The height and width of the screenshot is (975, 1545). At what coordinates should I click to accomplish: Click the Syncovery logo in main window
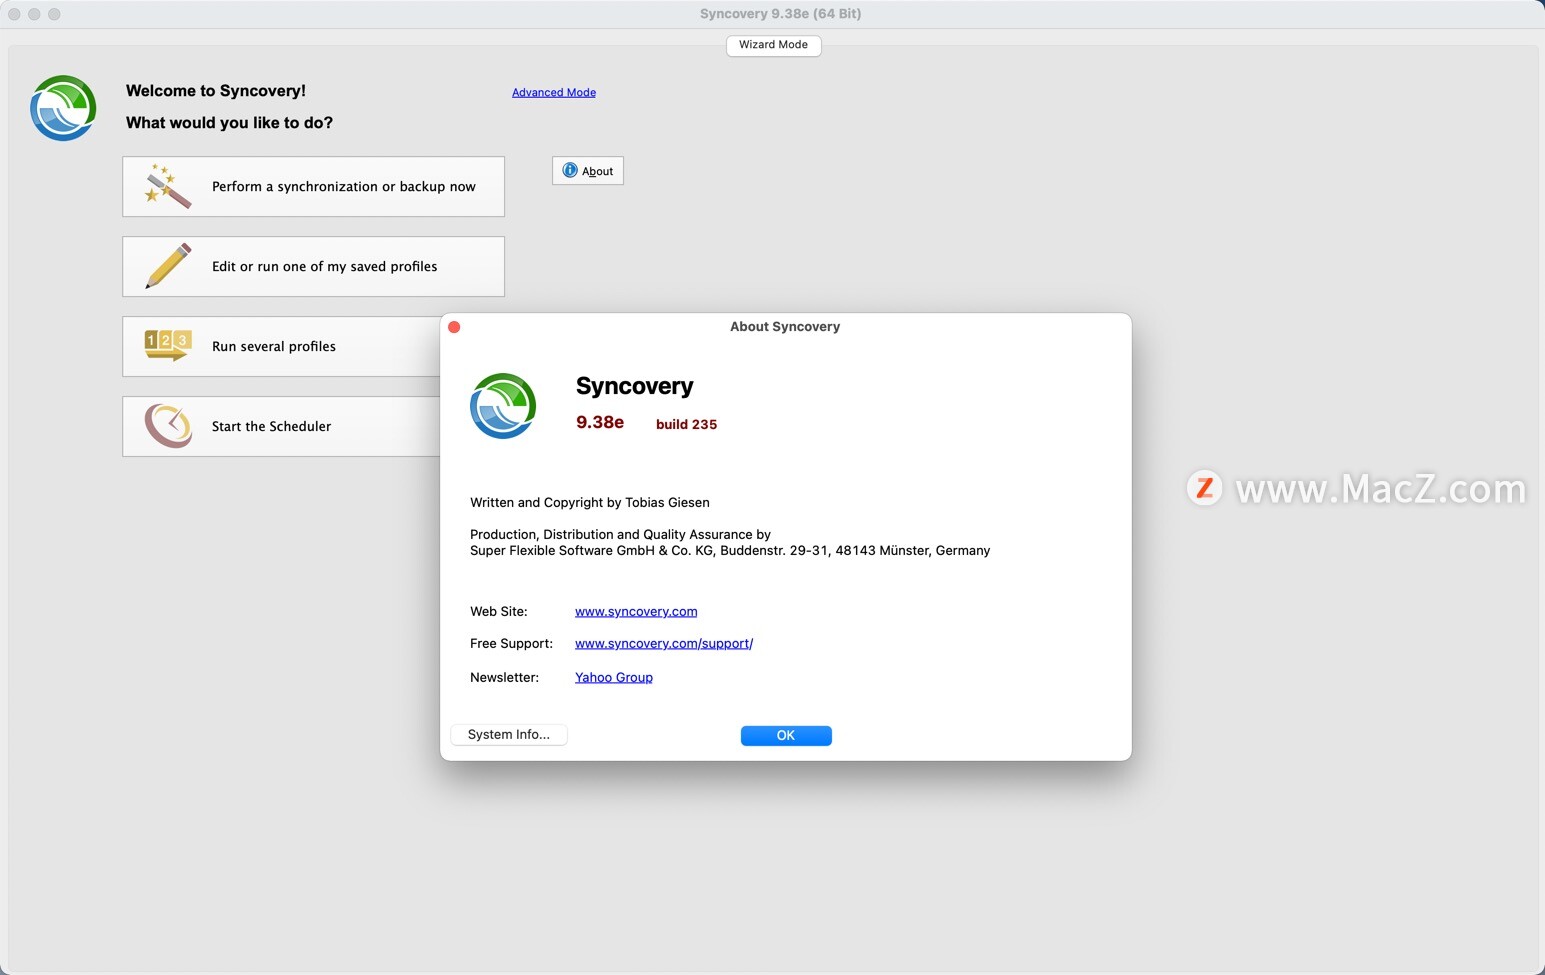coord(63,108)
